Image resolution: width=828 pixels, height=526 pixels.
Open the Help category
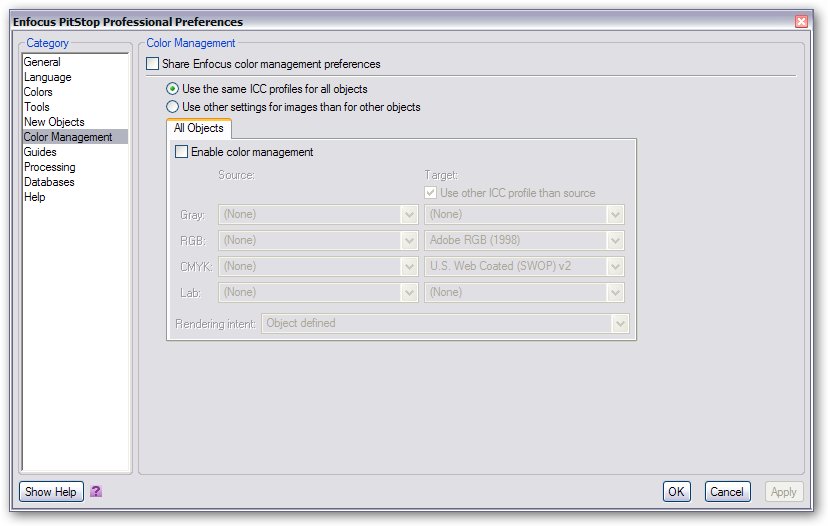pyautogui.click(x=75, y=197)
